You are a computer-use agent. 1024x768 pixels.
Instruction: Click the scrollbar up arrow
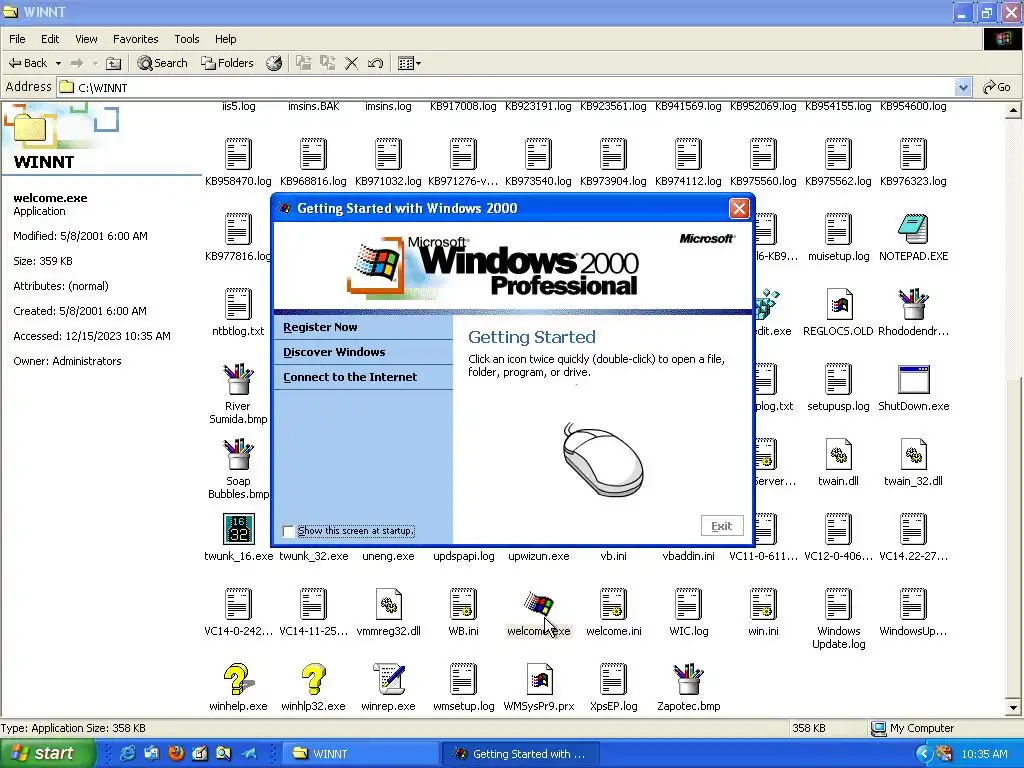1013,110
